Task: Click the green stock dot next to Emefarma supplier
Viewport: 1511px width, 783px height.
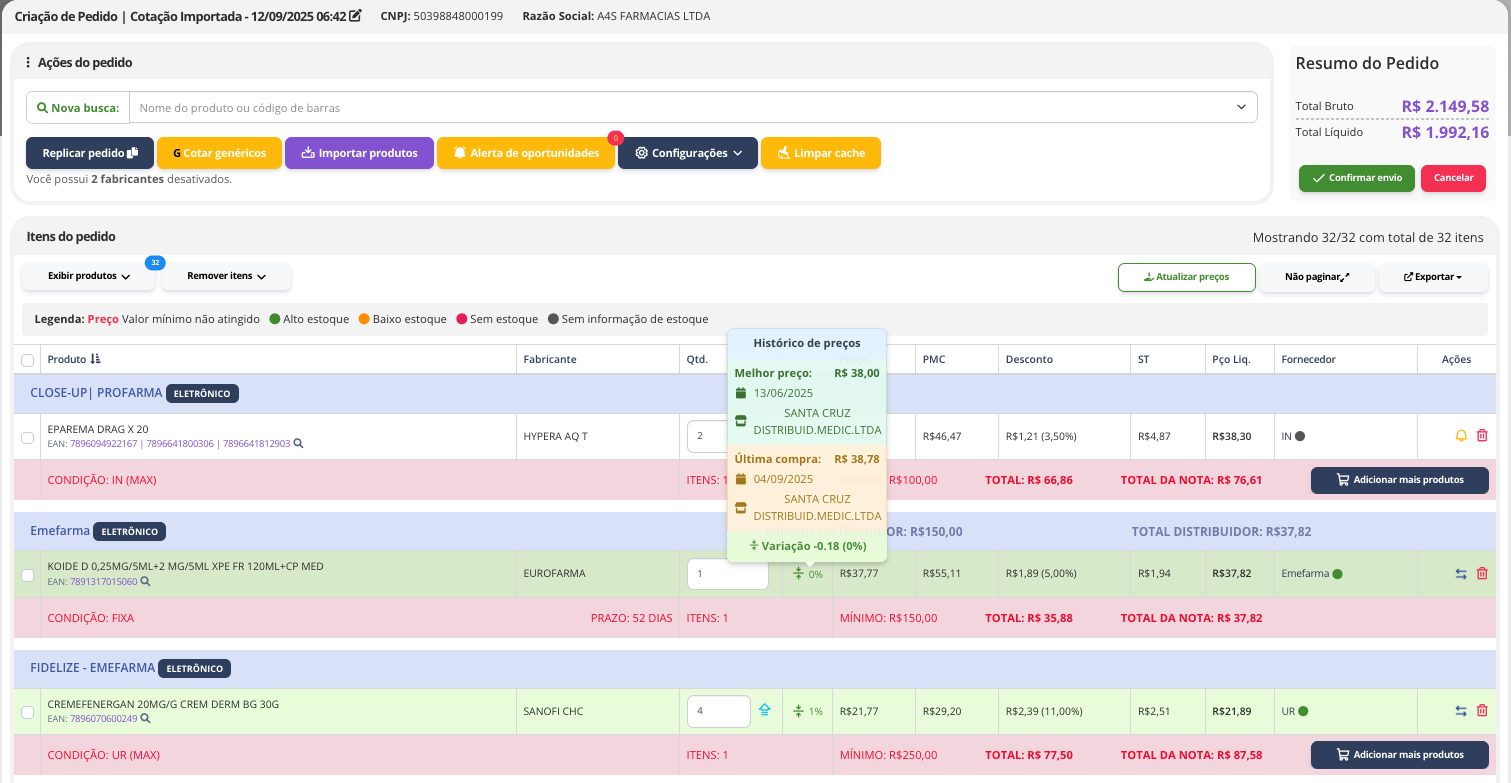Action: tap(1337, 574)
